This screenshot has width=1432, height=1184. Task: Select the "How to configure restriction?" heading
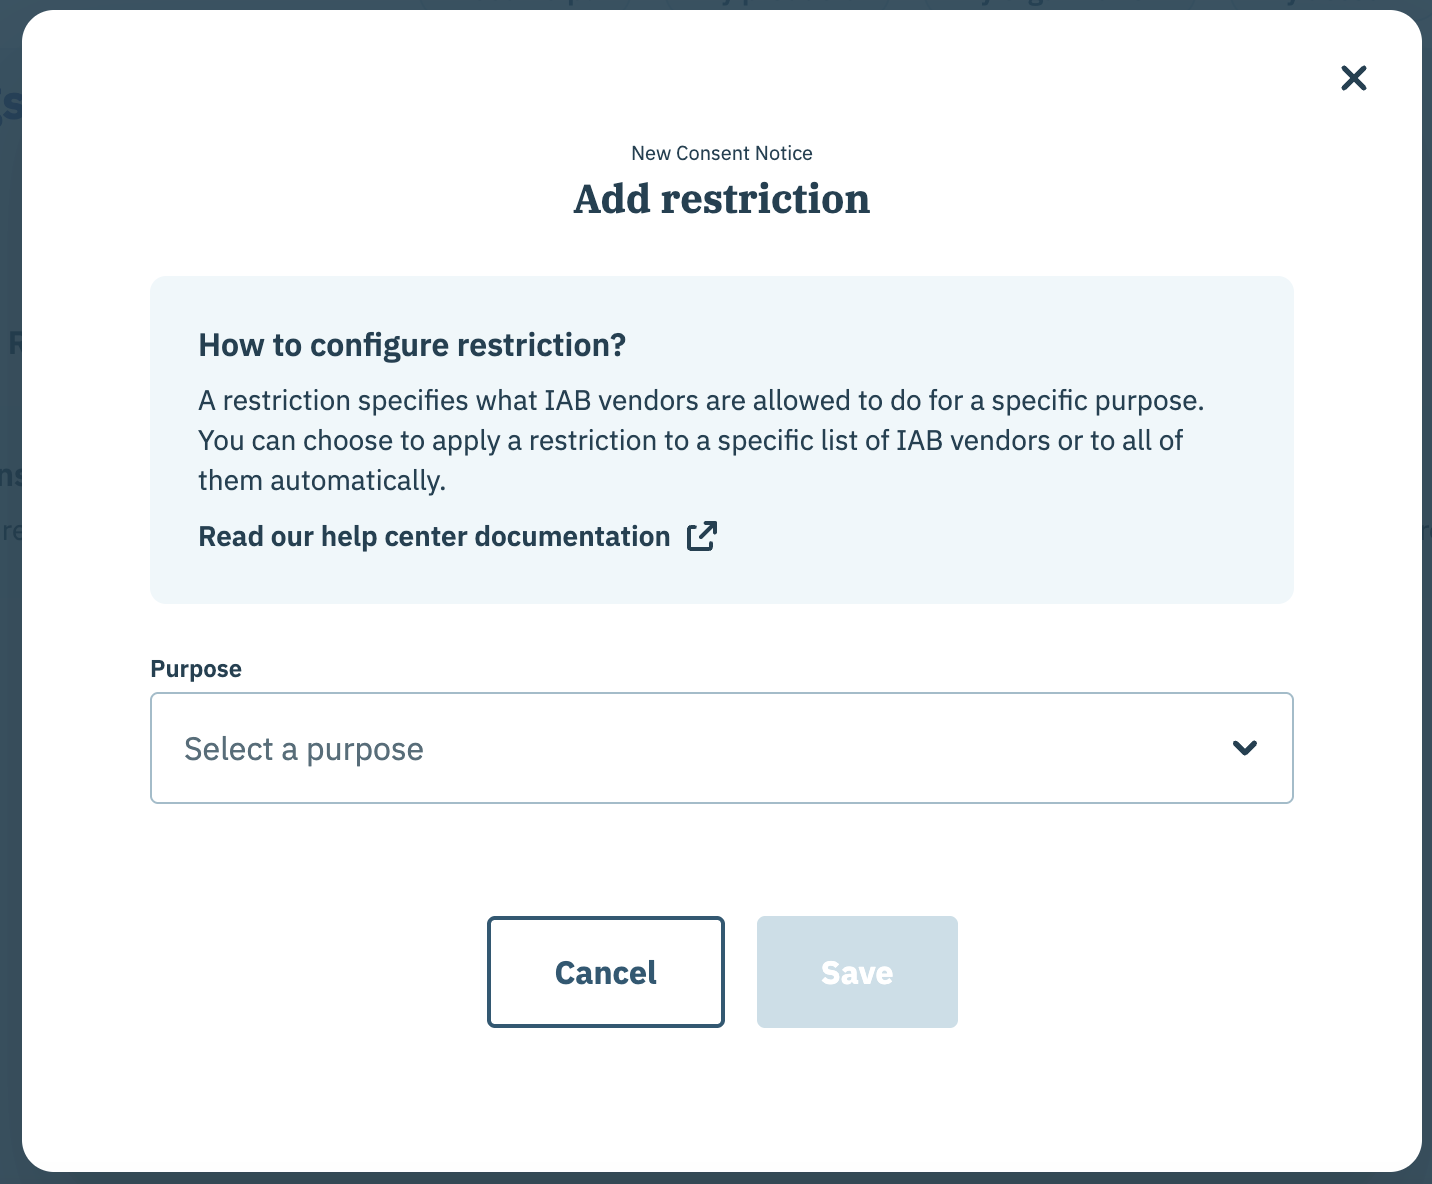[412, 345]
